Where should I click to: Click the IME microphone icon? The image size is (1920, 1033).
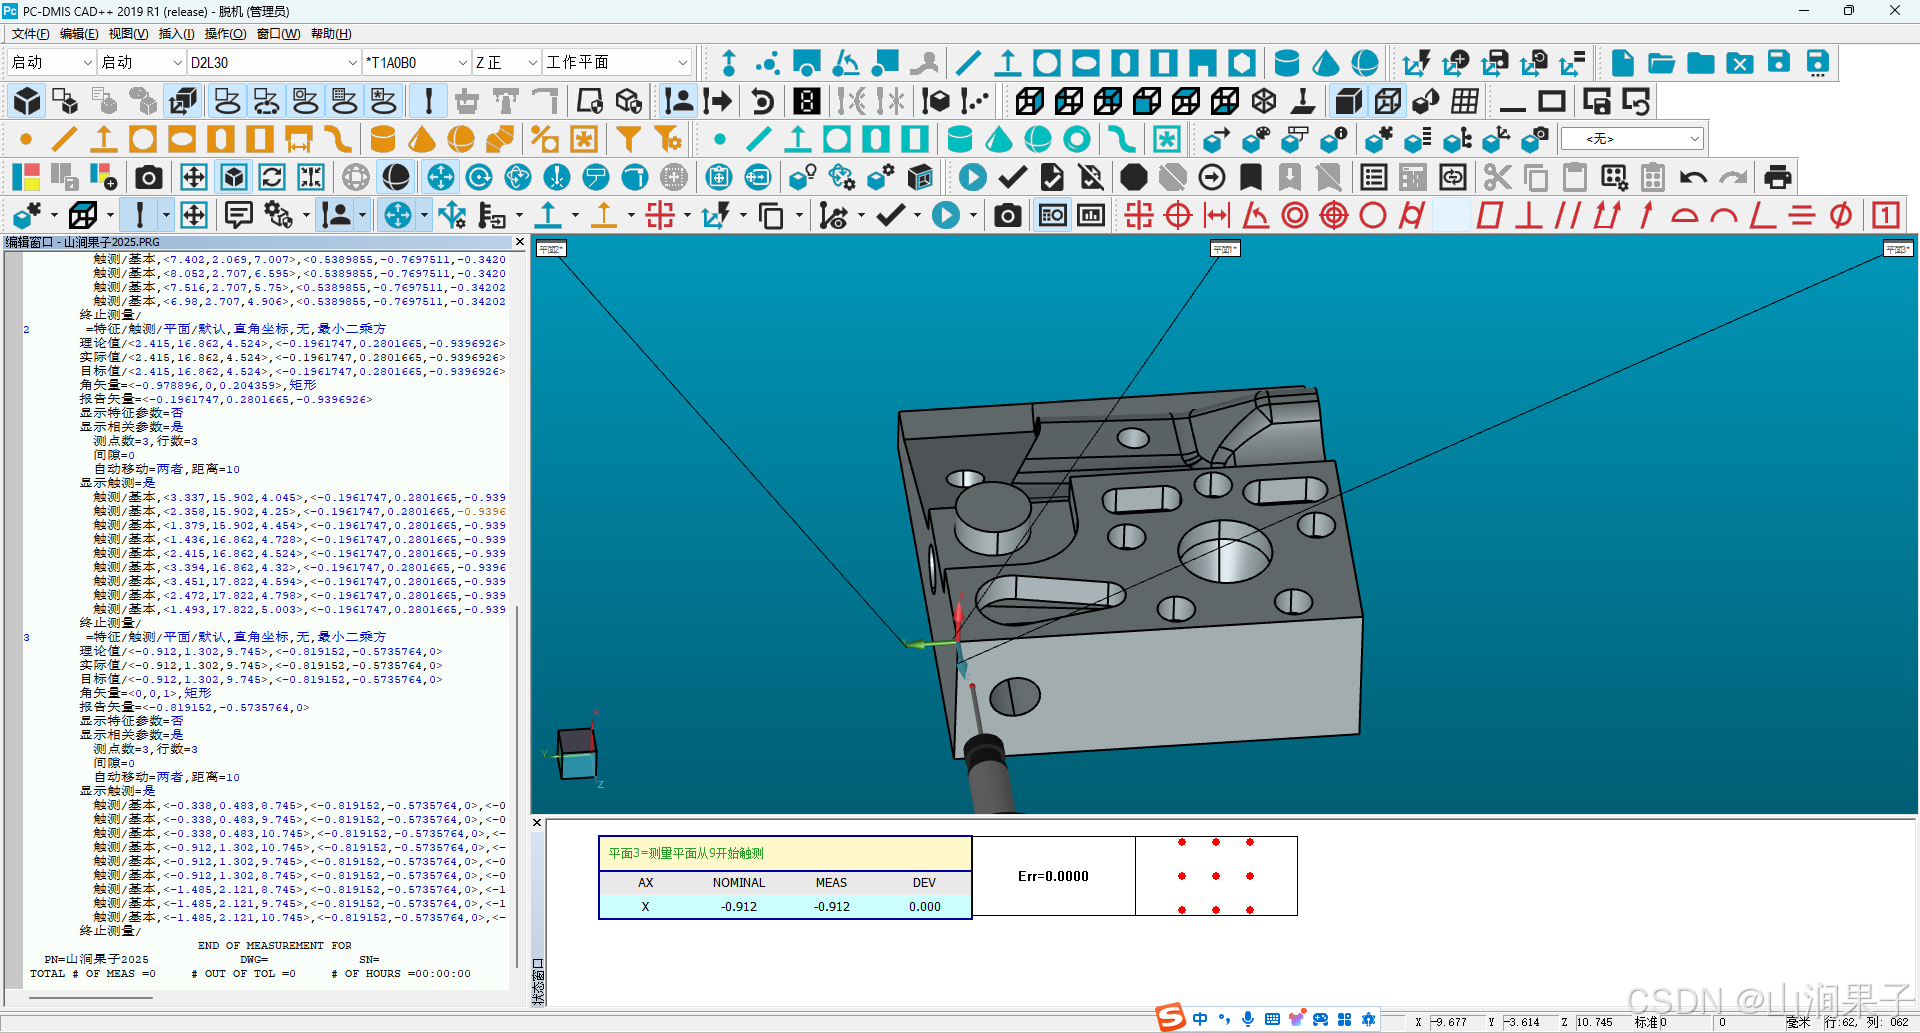pyautogui.click(x=1248, y=1019)
